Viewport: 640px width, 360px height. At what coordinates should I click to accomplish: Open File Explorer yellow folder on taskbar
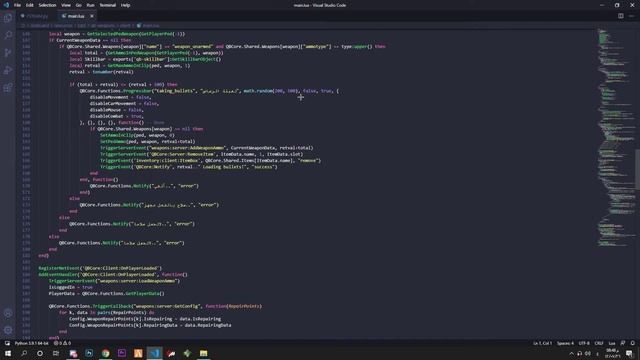(203, 353)
